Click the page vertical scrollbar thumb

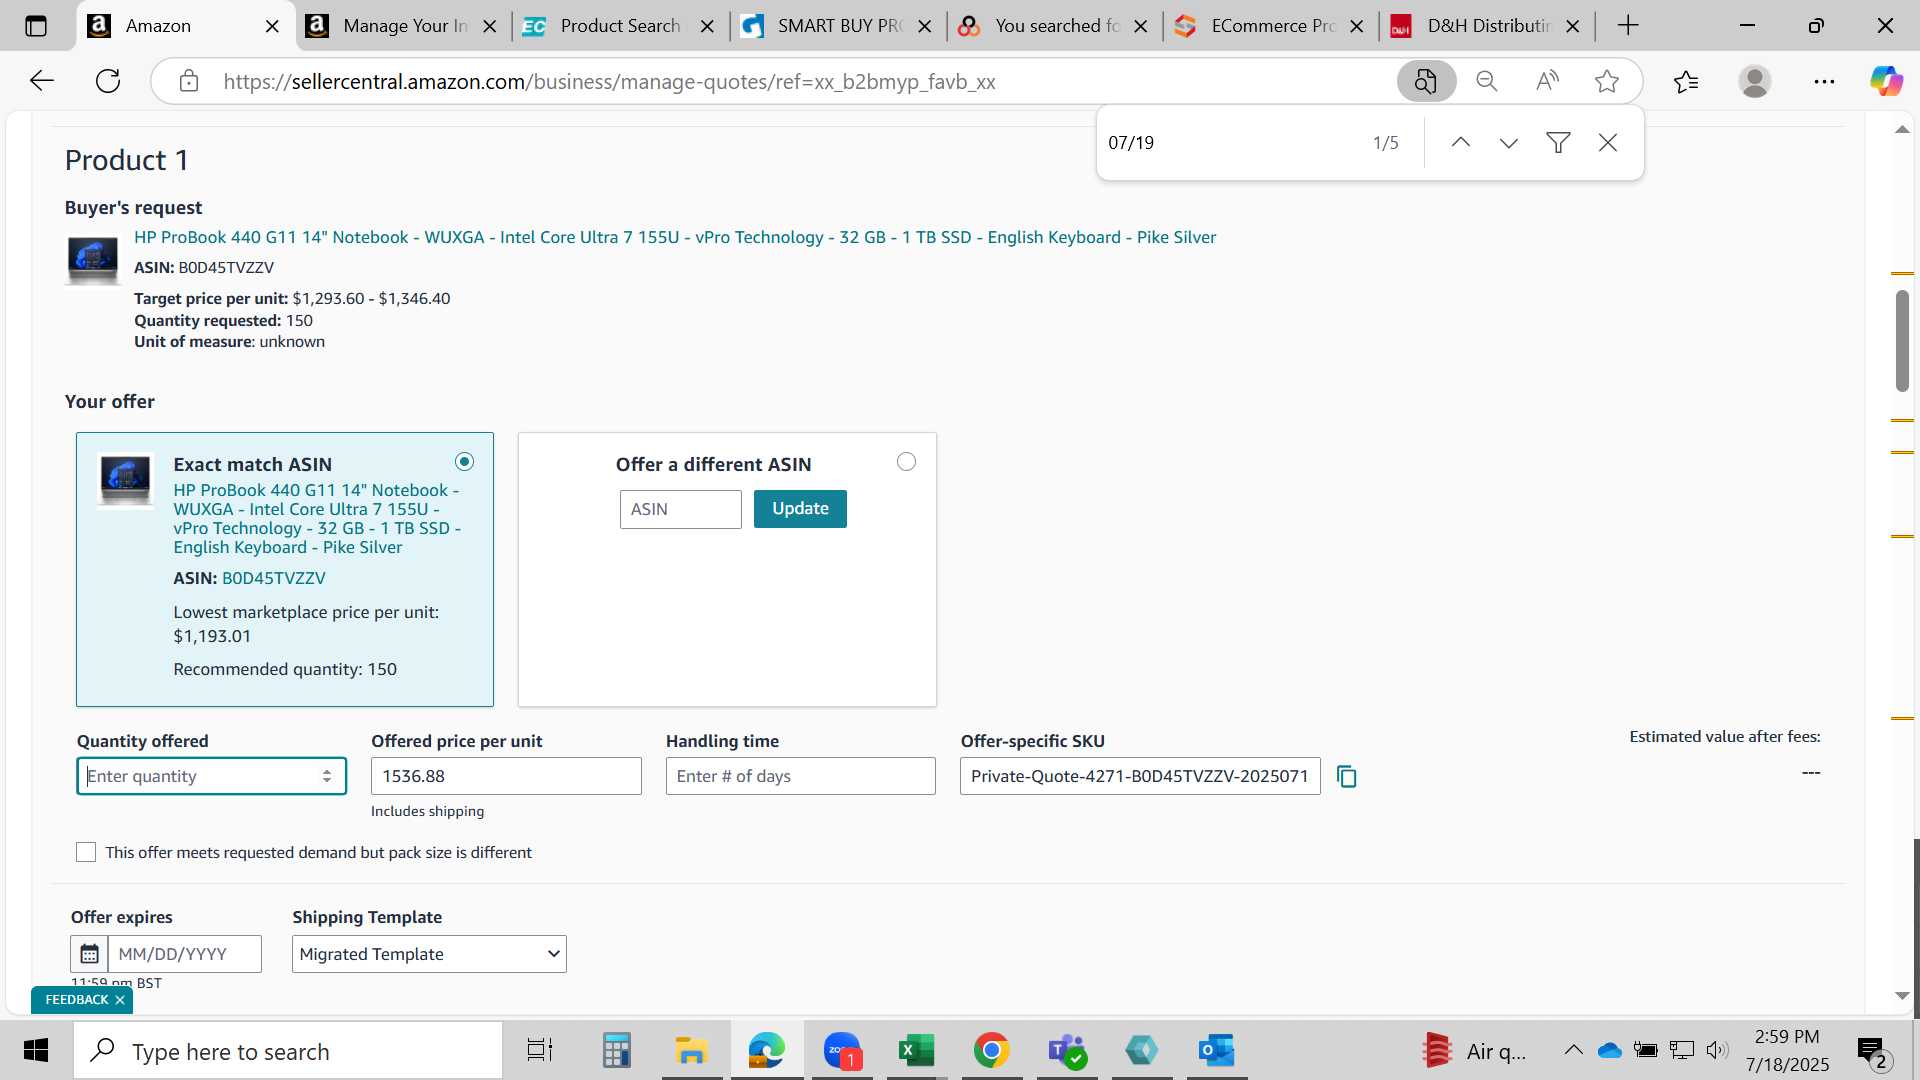pyautogui.click(x=1903, y=340)
